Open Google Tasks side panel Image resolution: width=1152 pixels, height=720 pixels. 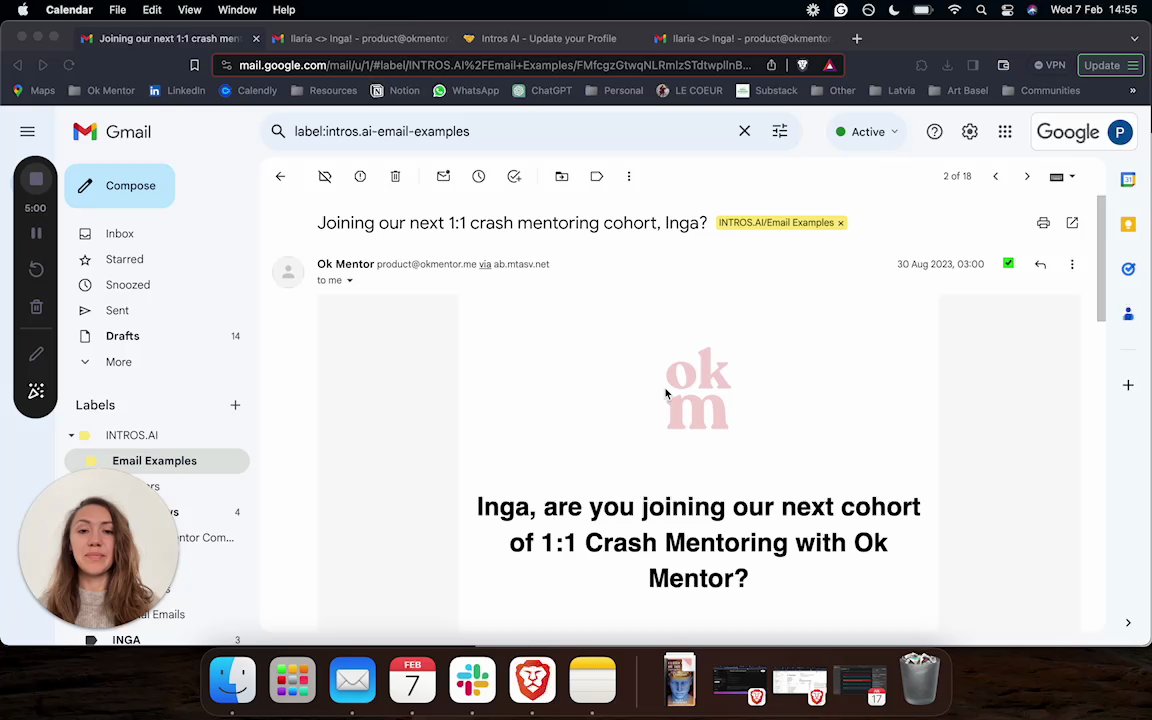point(1128,270)
